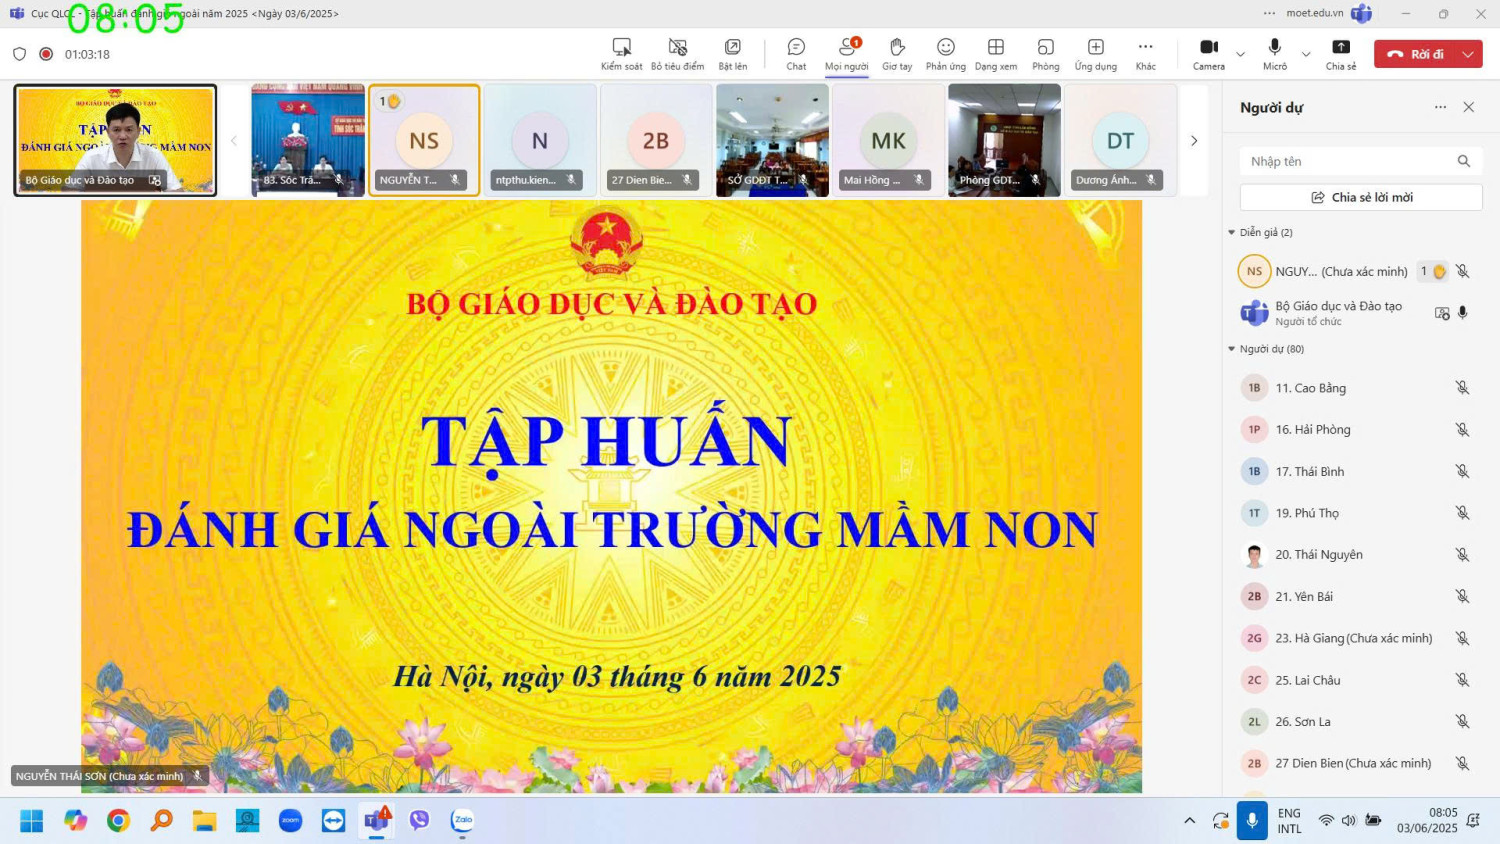Click Rời đi to leave meeting
This screenshot has height=844, width=1500.
1416,54
